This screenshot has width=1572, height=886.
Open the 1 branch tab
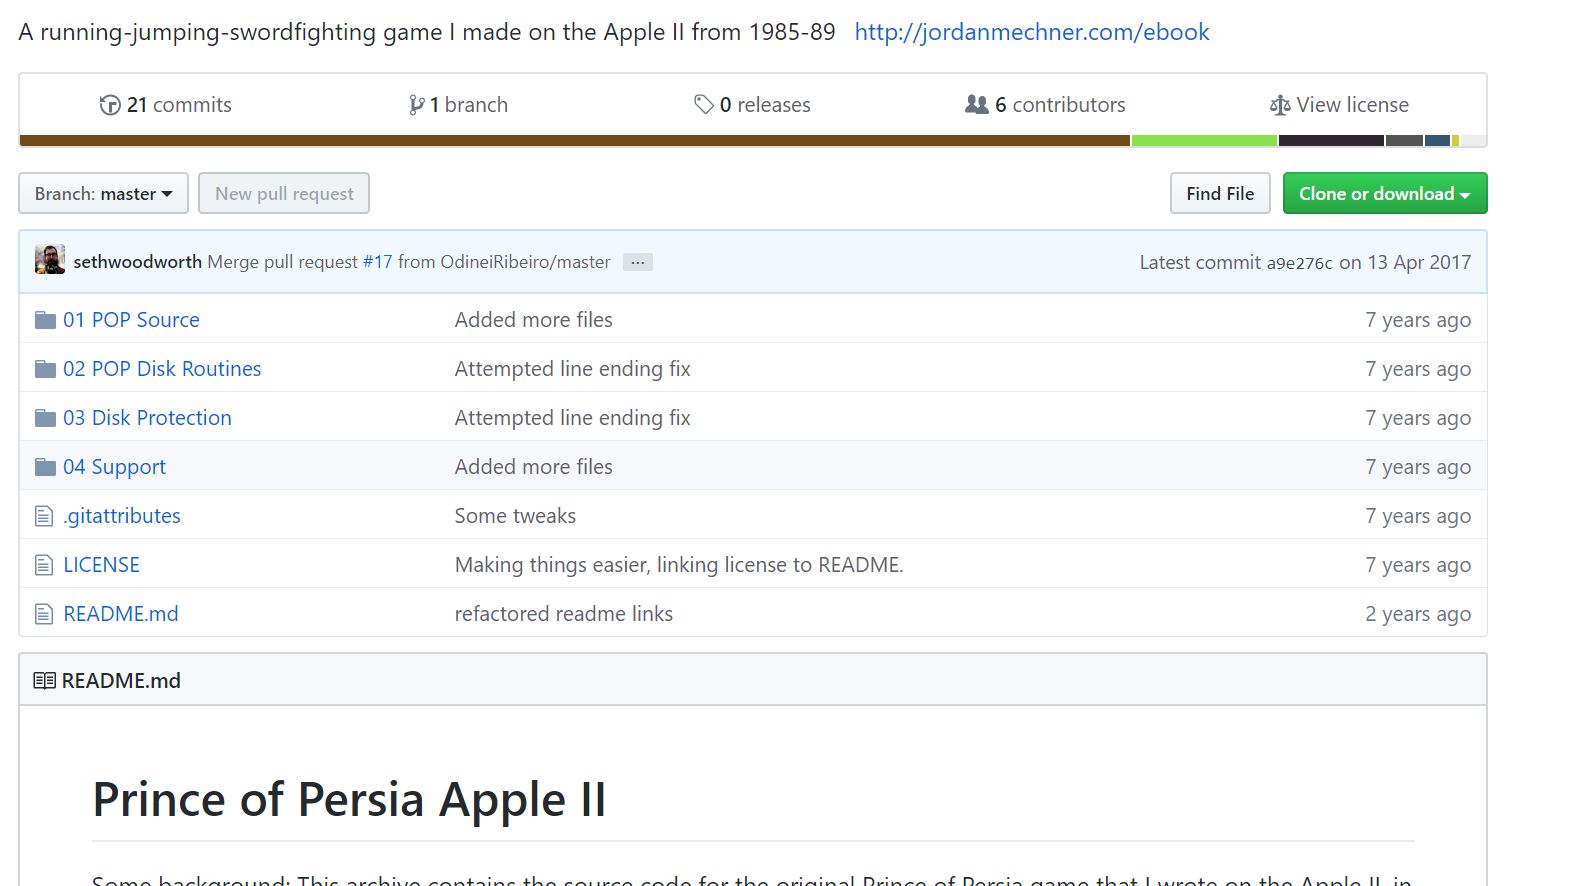coord(458,105)
